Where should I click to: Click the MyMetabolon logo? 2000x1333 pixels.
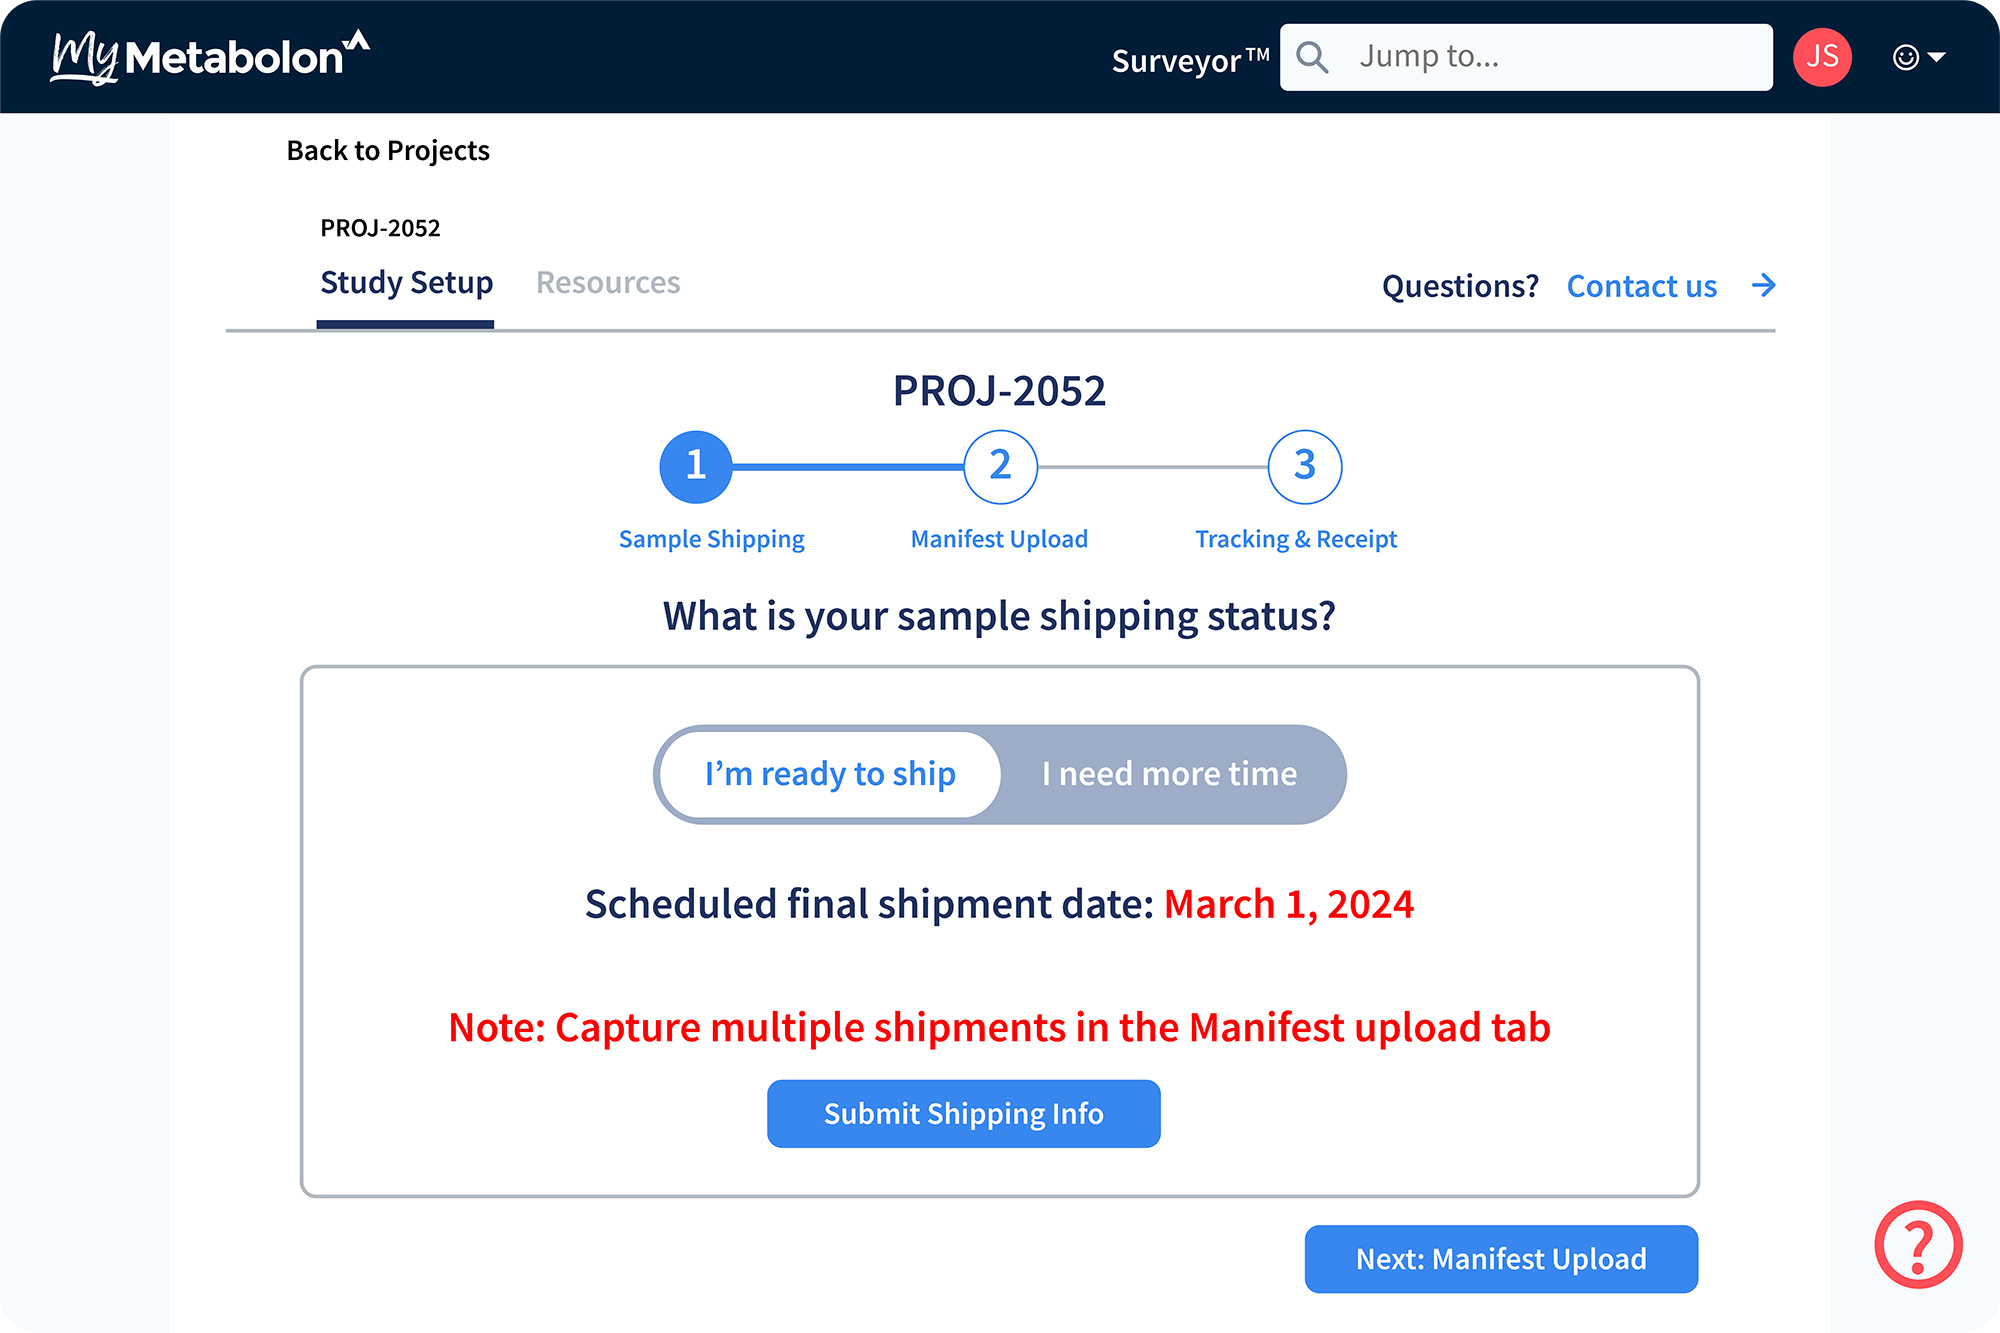pos(212,56)
